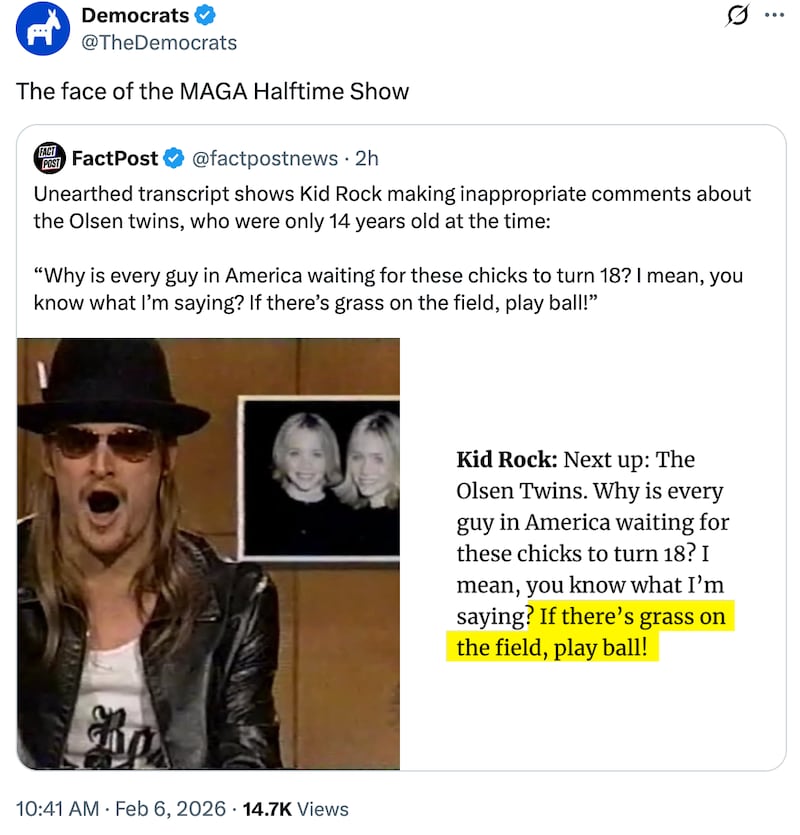Click the verified badge next to FactPost
The height and width of the screenshot is (835, 800).
[x=173, y=158]
